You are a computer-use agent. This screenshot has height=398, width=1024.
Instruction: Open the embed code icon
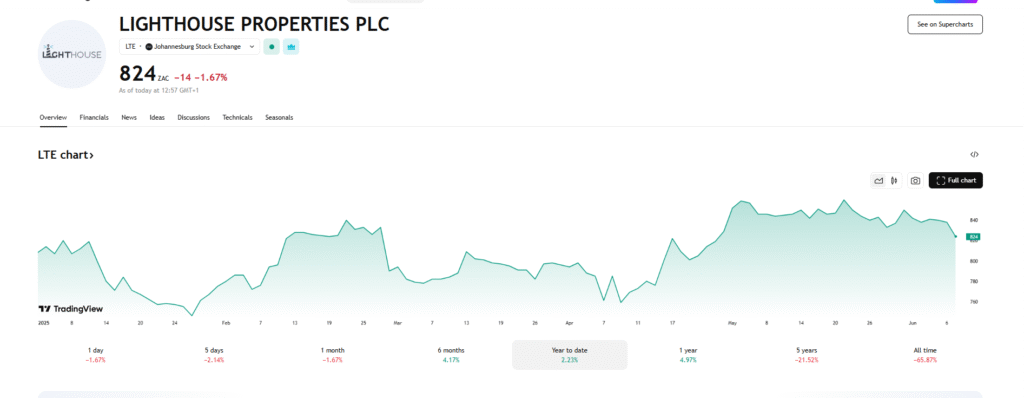(974, 155)
